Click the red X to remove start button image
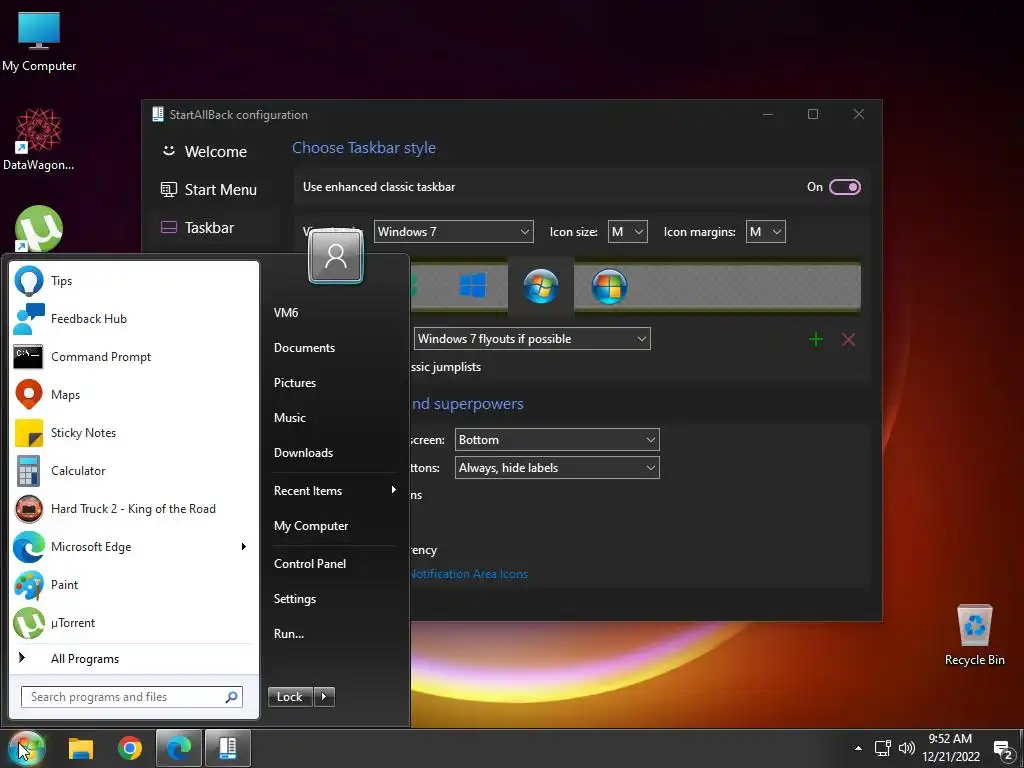 coord(848,339)
